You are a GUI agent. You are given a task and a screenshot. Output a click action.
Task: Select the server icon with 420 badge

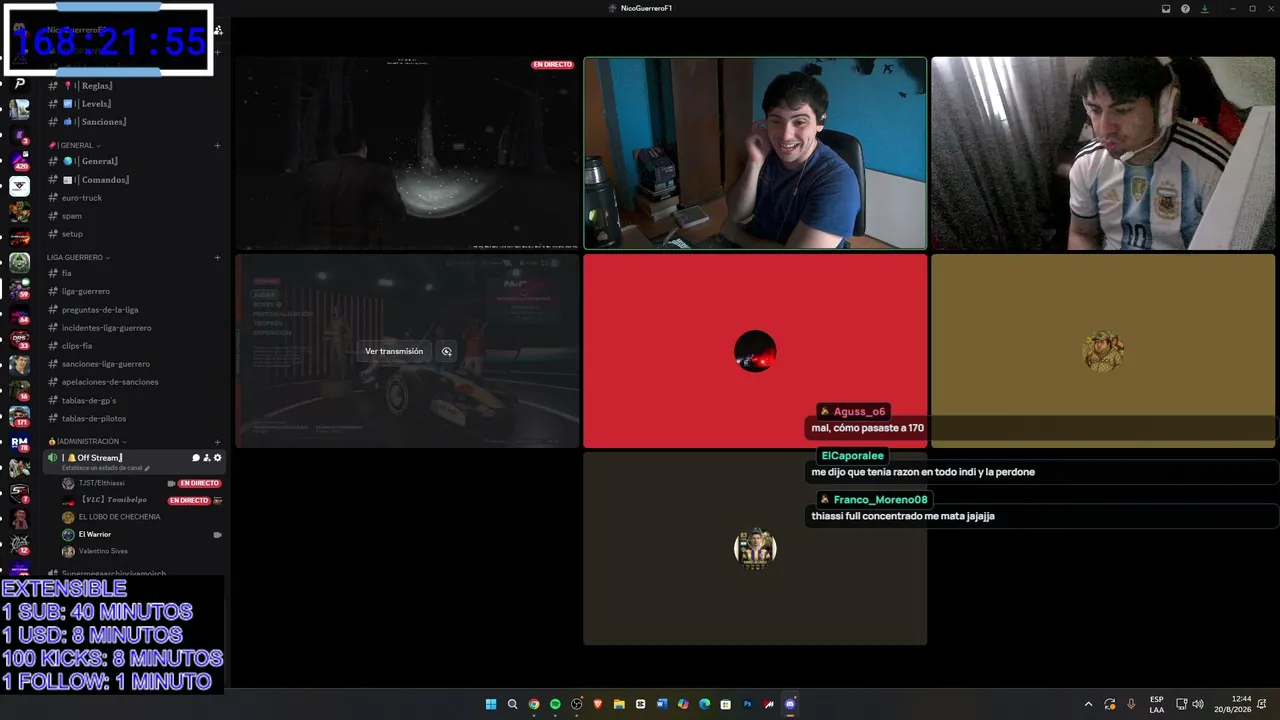(19, 161)
